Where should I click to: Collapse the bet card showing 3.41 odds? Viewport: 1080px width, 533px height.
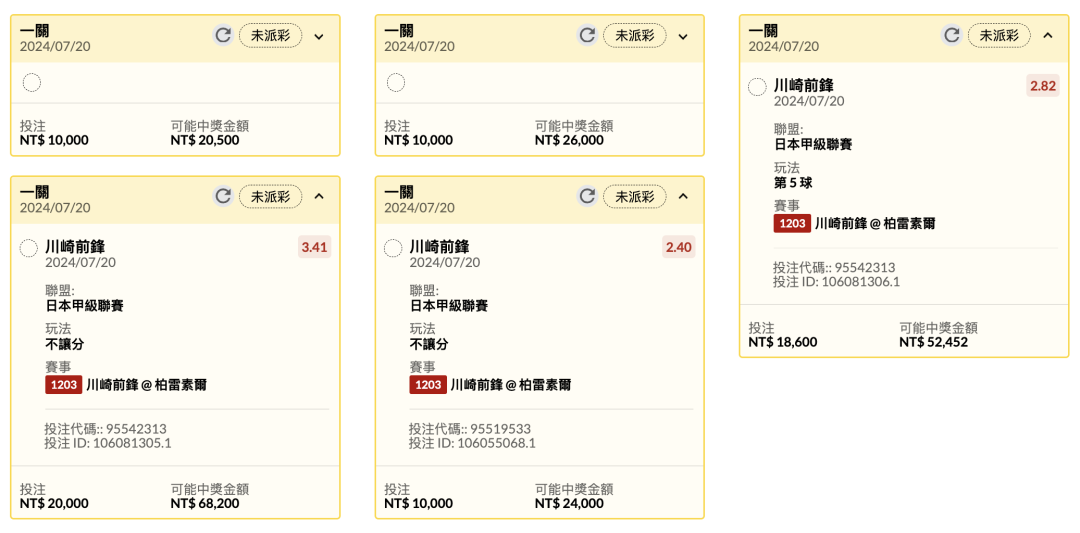point(319,197)
